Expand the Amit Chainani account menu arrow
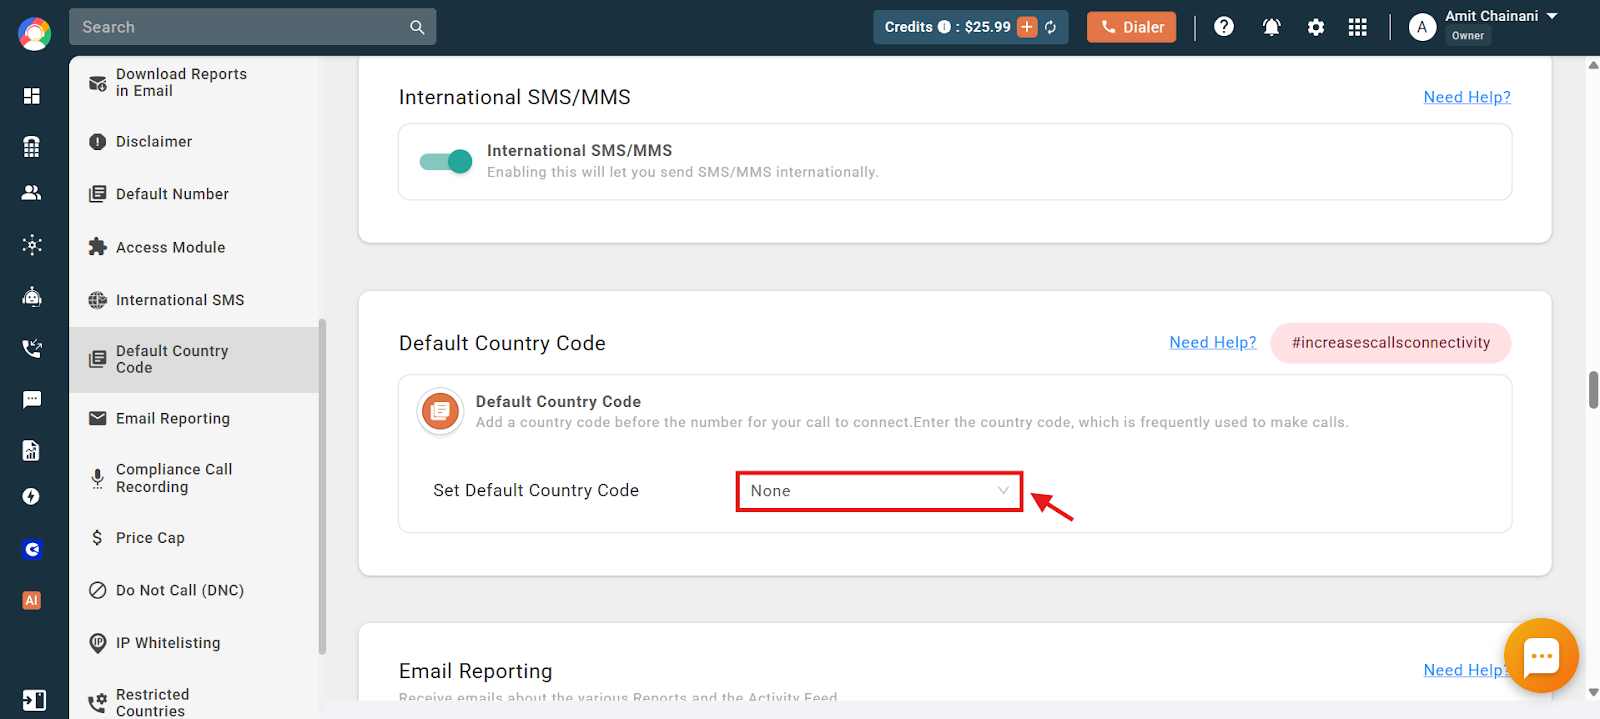 pos(1552,16)
